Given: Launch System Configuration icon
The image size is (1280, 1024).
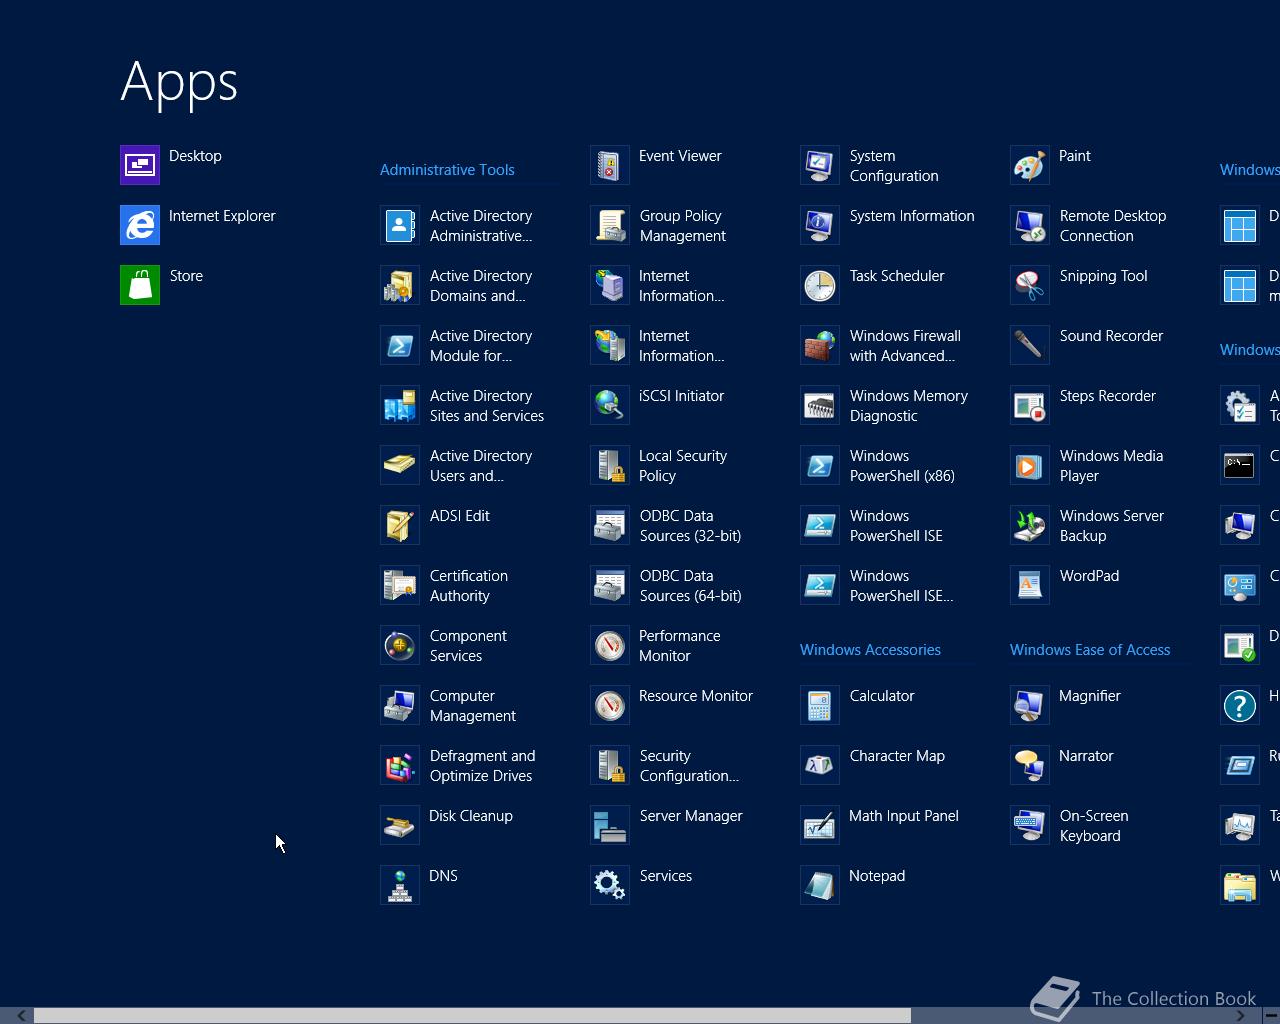Looking at the screenshot, I should [x=820, y=165].
